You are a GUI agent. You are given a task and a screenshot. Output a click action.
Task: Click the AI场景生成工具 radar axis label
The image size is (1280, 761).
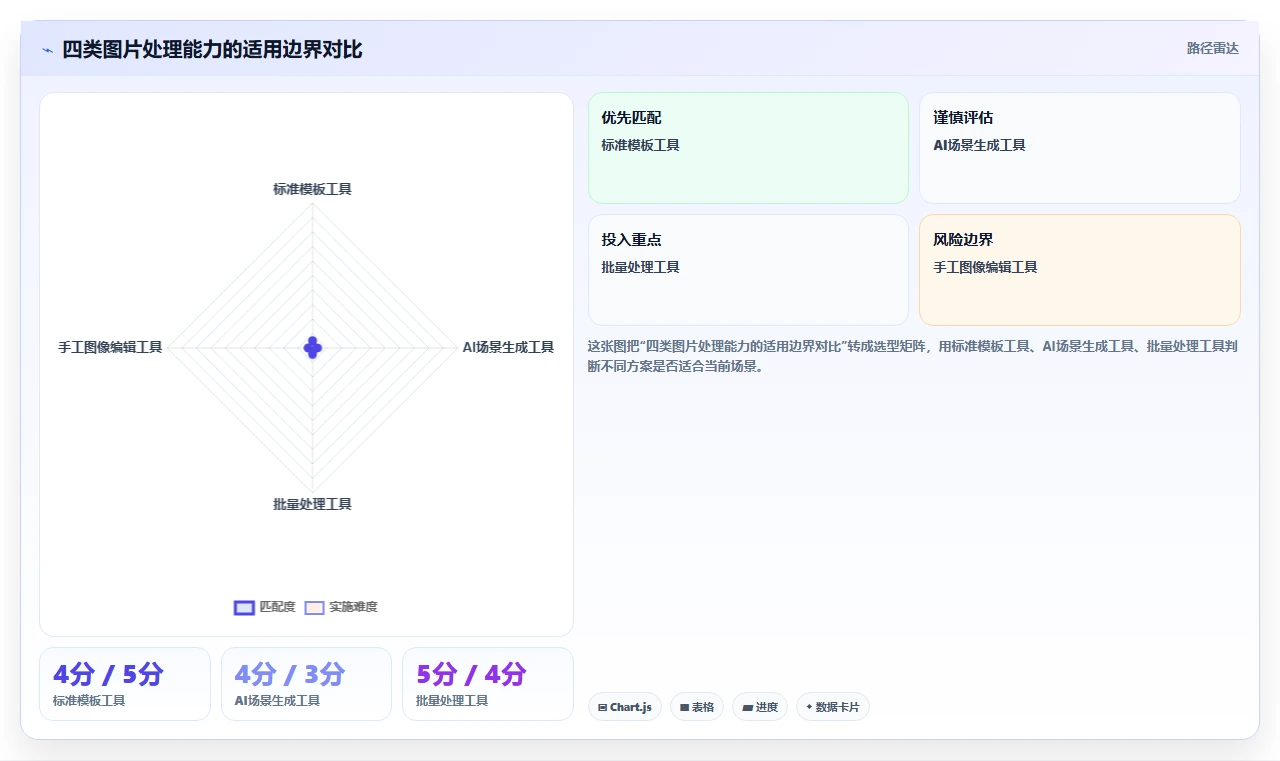point(508,348)
